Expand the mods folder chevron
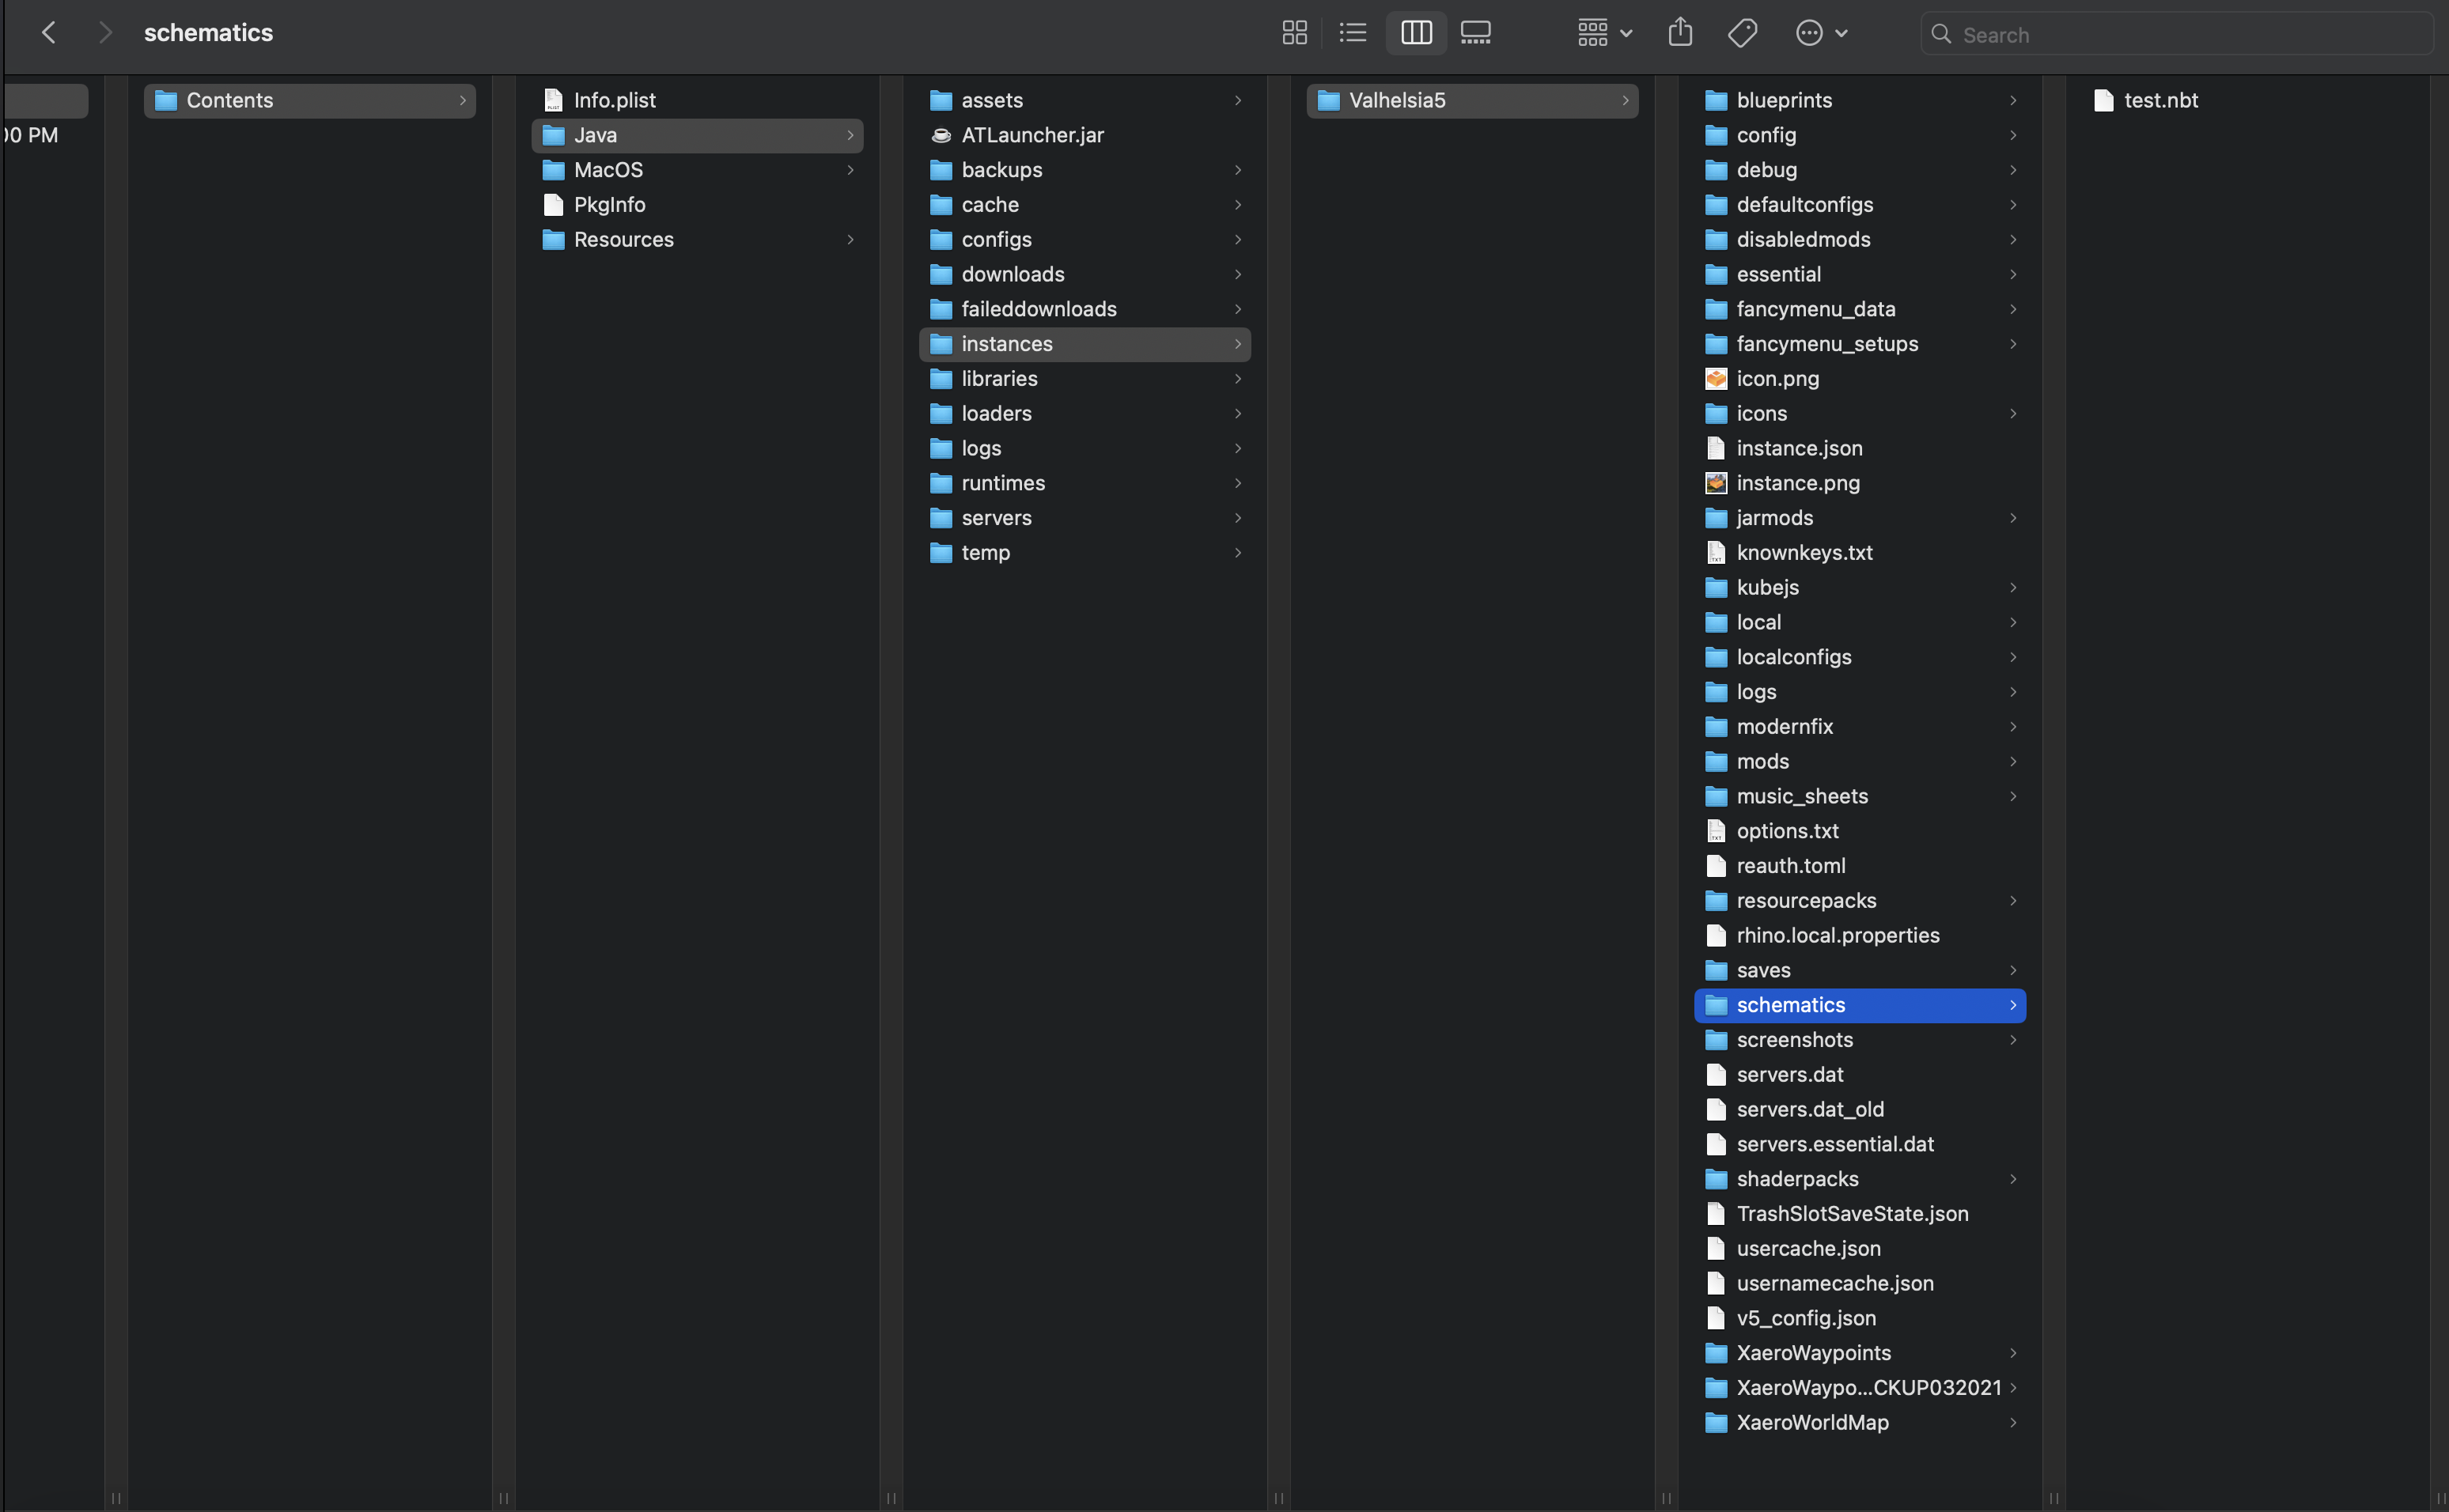2449x1512 pixels. click(2013, 761)
